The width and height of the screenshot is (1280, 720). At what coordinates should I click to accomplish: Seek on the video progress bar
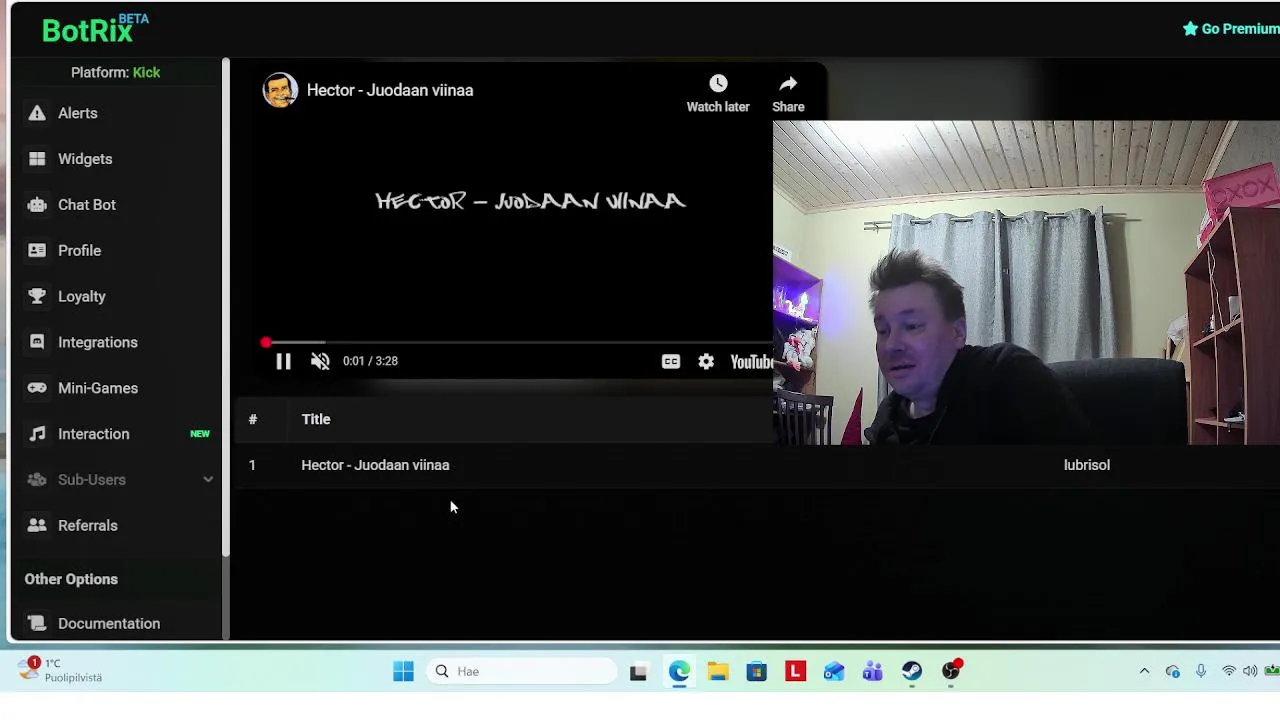pos(518,343)
